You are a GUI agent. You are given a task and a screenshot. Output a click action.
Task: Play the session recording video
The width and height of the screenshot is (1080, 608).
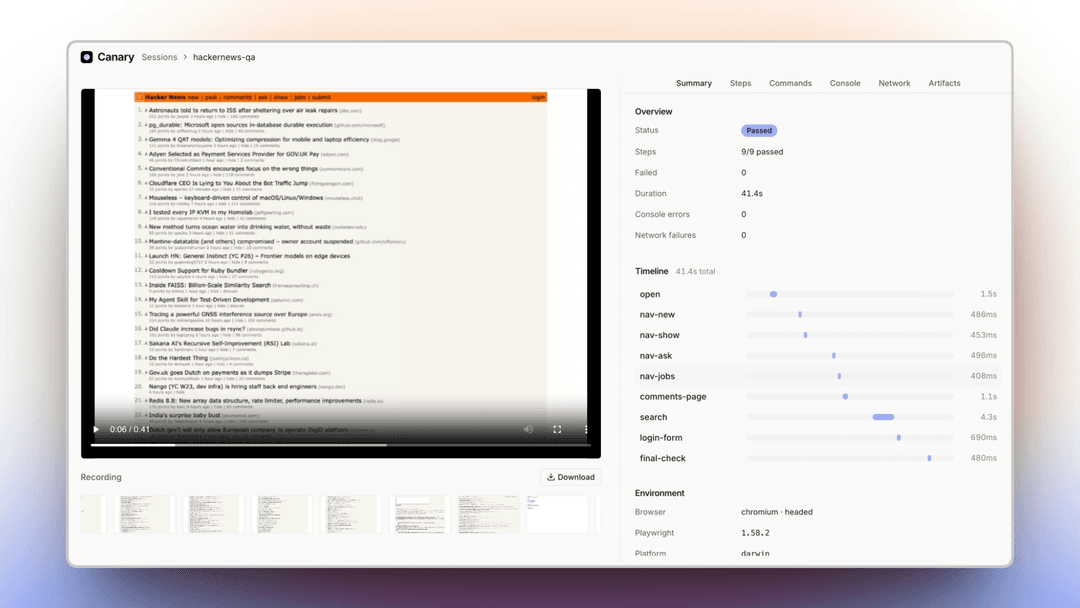click(96, 429)
